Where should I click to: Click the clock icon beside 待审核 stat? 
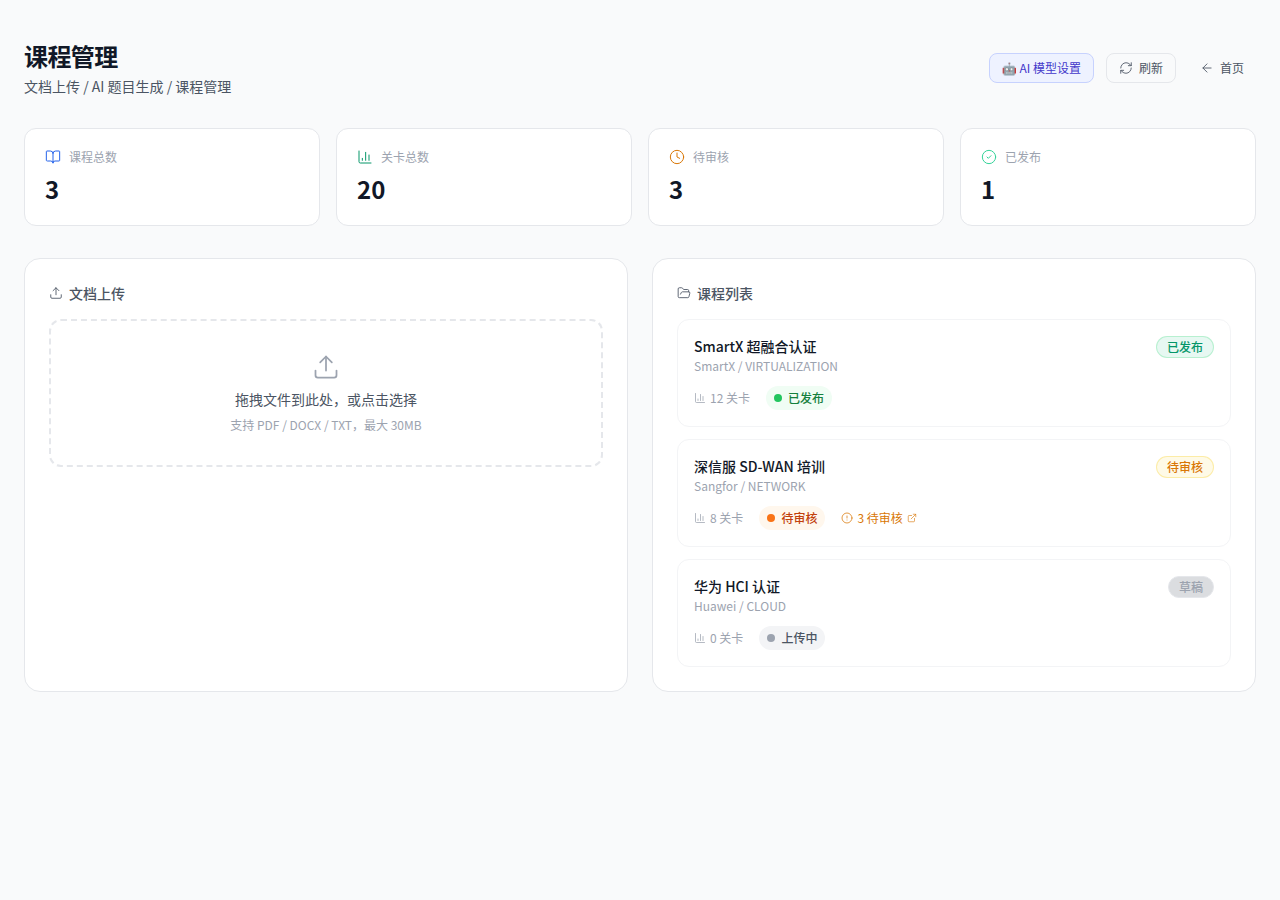677,157
